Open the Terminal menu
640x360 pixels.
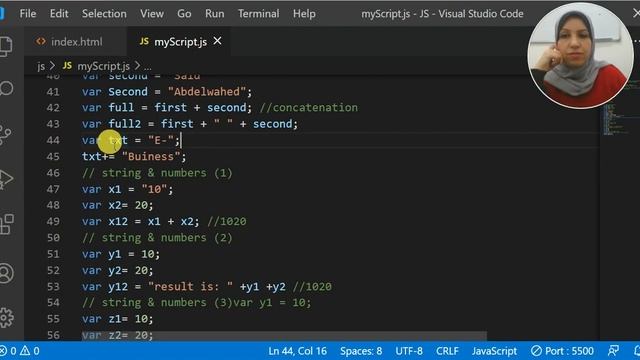pyautogui.click(x=259, y=13)
